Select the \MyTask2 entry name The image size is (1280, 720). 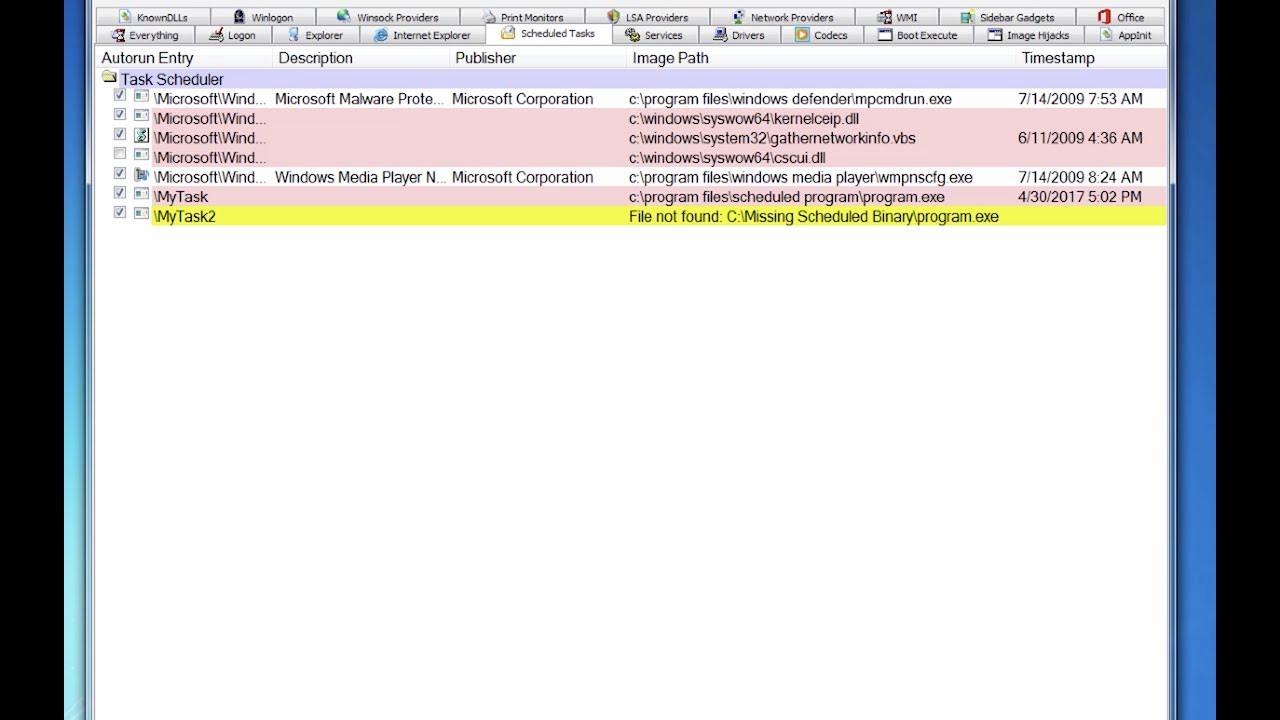[x=184, y=216]
